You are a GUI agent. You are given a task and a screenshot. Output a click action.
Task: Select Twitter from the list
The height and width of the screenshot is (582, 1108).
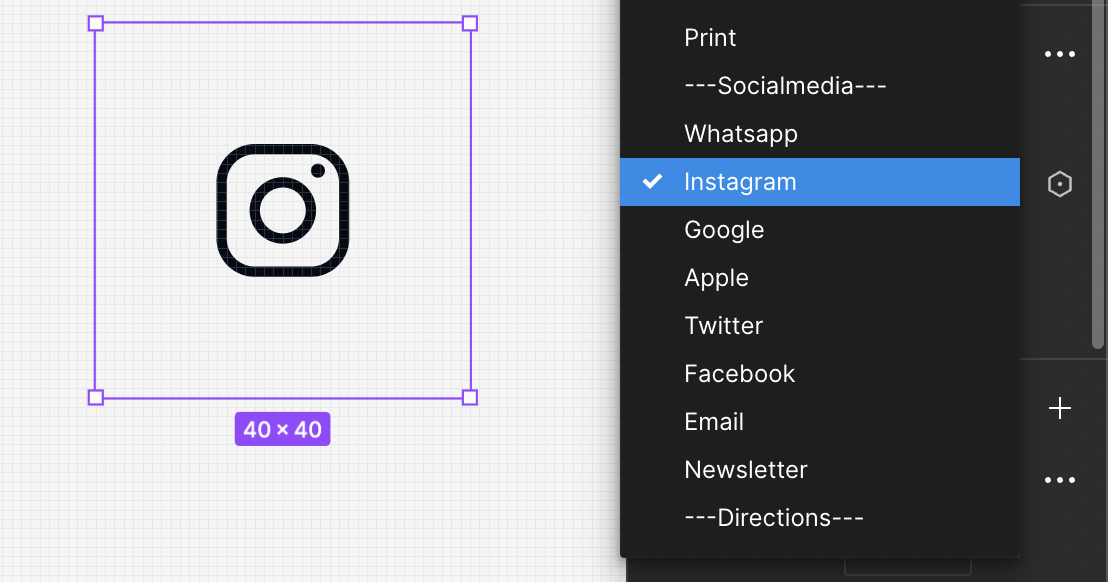(820, 326)
